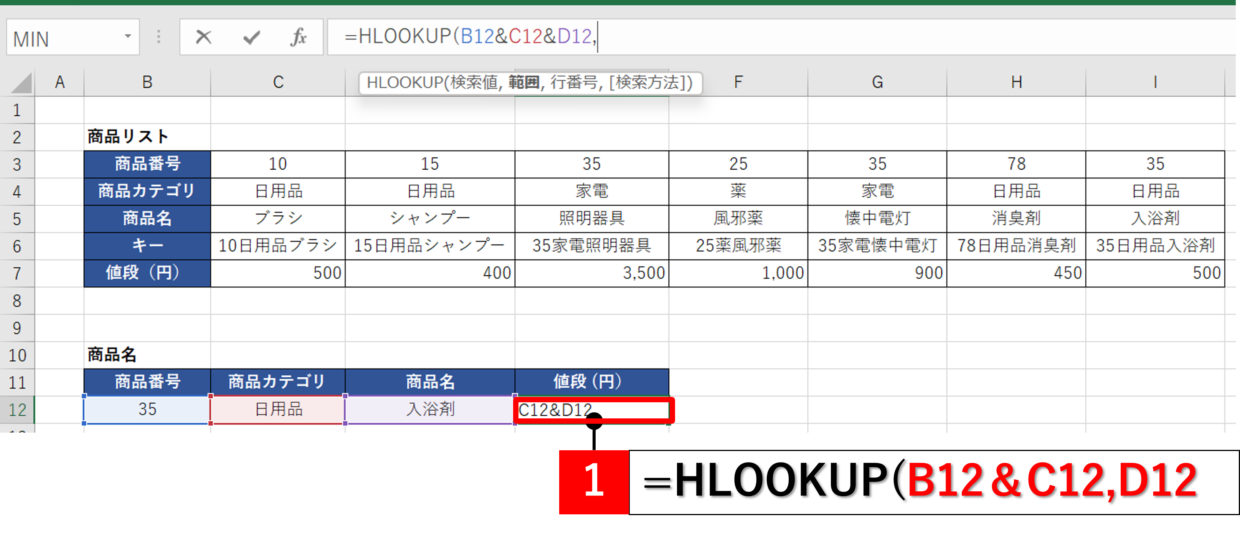Select the column B header
Image resolution: width=1240 pixels, height=537 pixels.
pos(147,83)
